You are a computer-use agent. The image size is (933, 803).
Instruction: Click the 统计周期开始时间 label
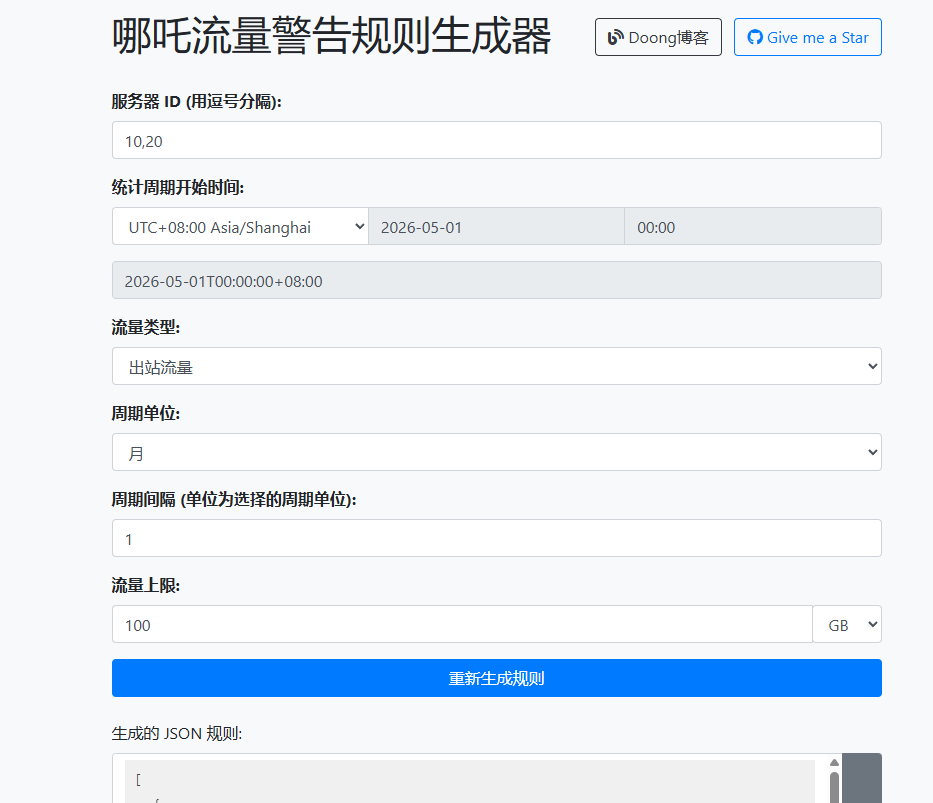[x=178, y=187]
